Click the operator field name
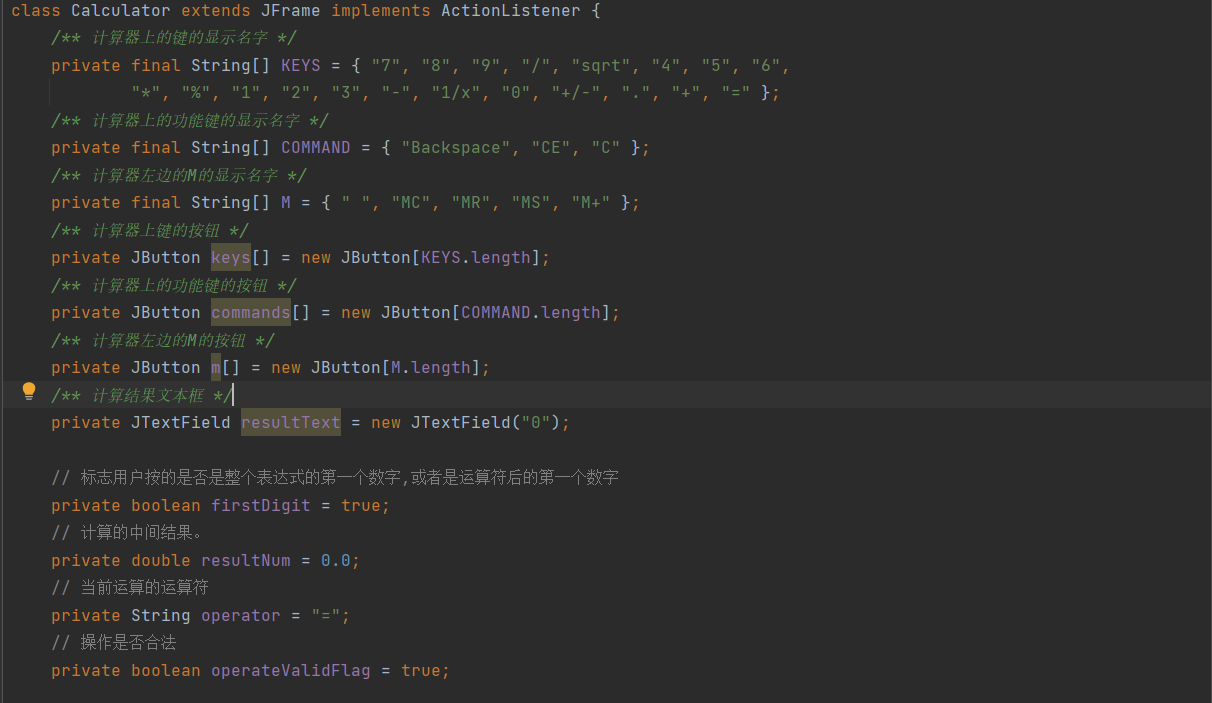The width and height of the screenshot is (1212, 703). click(x=240, y=616)
